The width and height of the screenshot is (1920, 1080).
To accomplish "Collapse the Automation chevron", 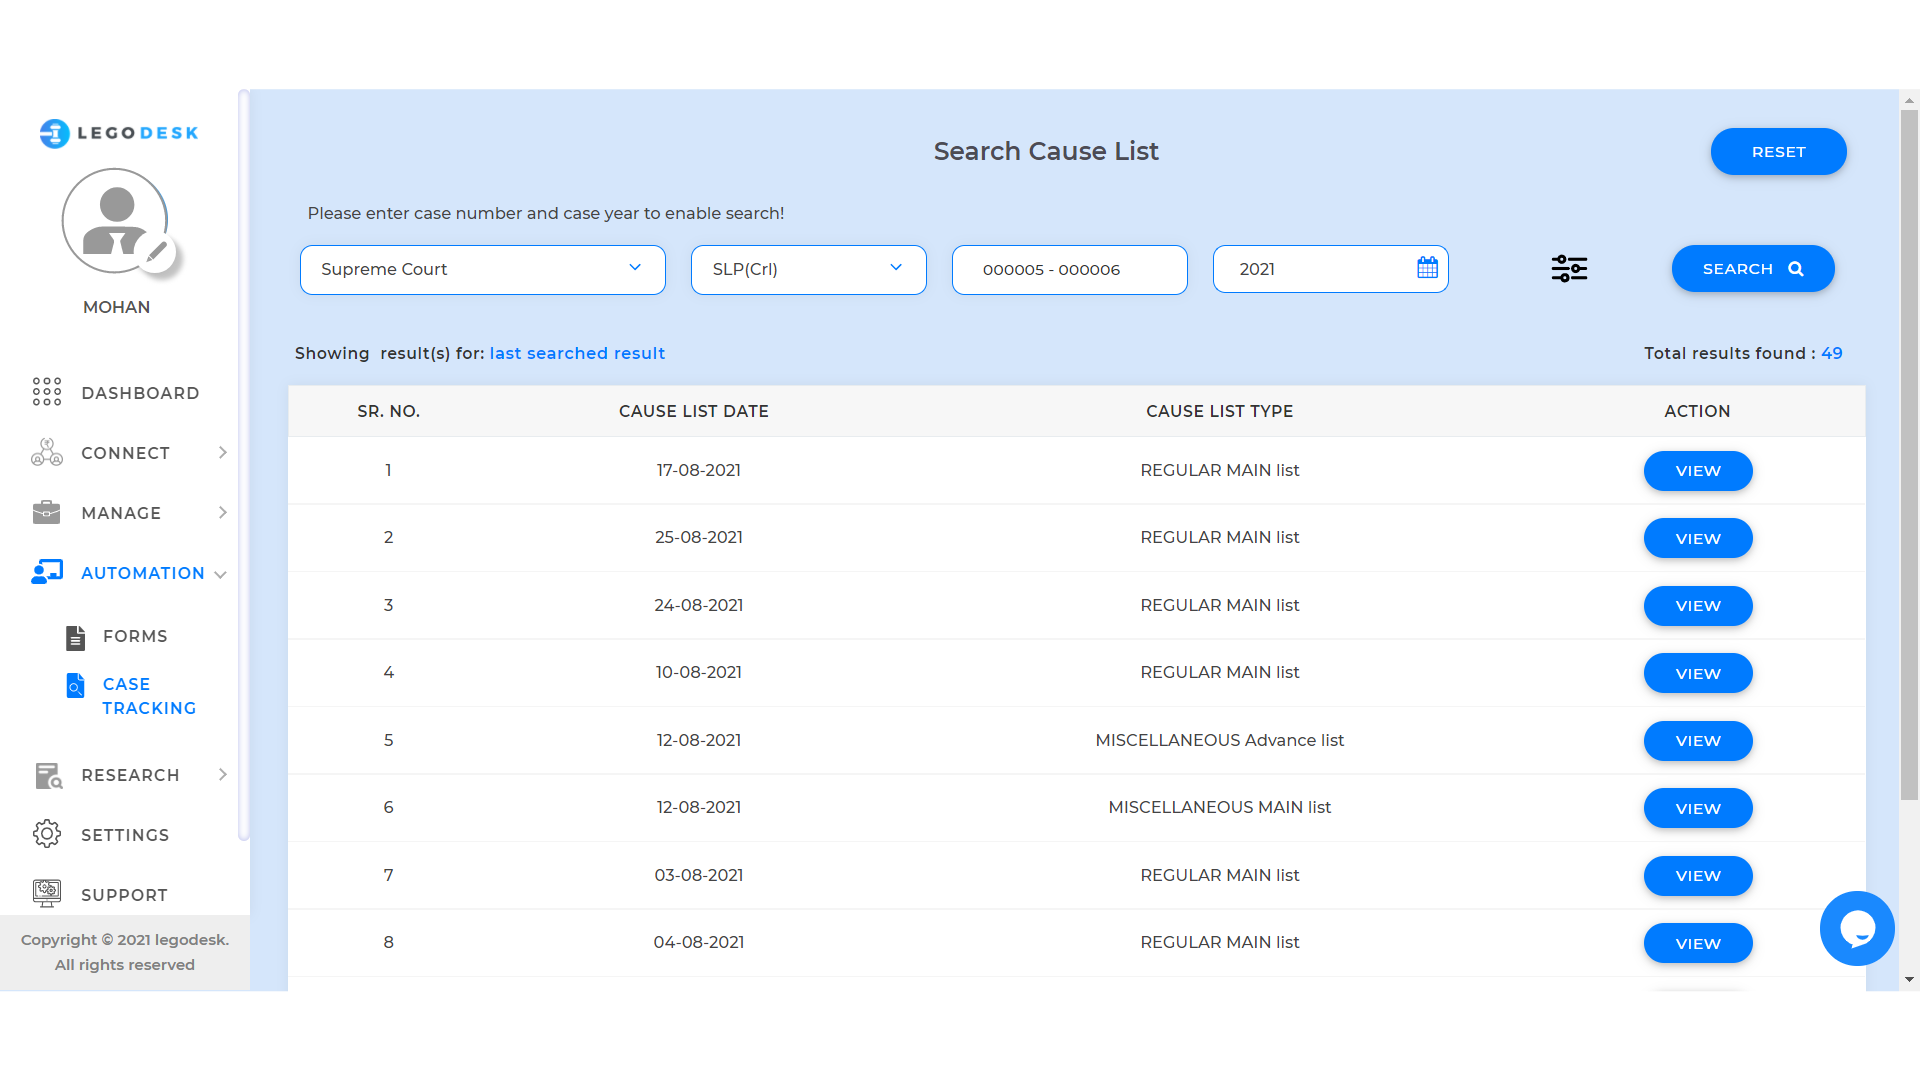I will (x=220, y=574).
